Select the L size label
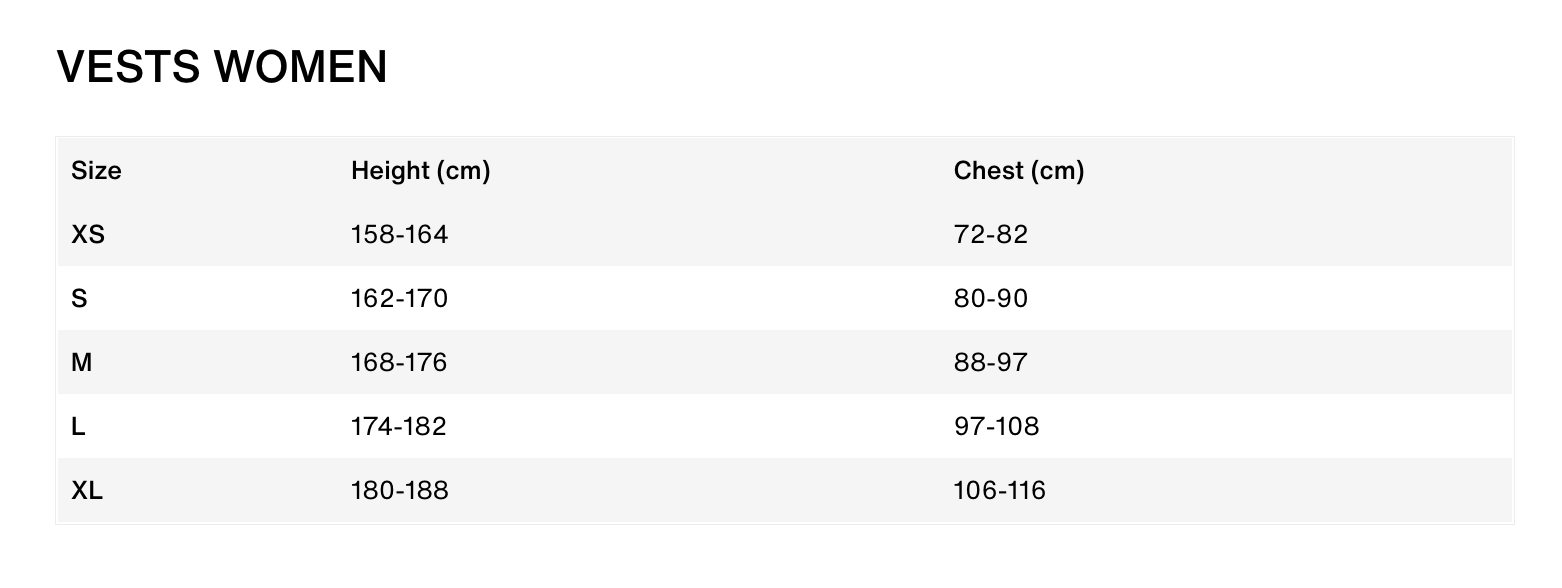 point(78,427)
